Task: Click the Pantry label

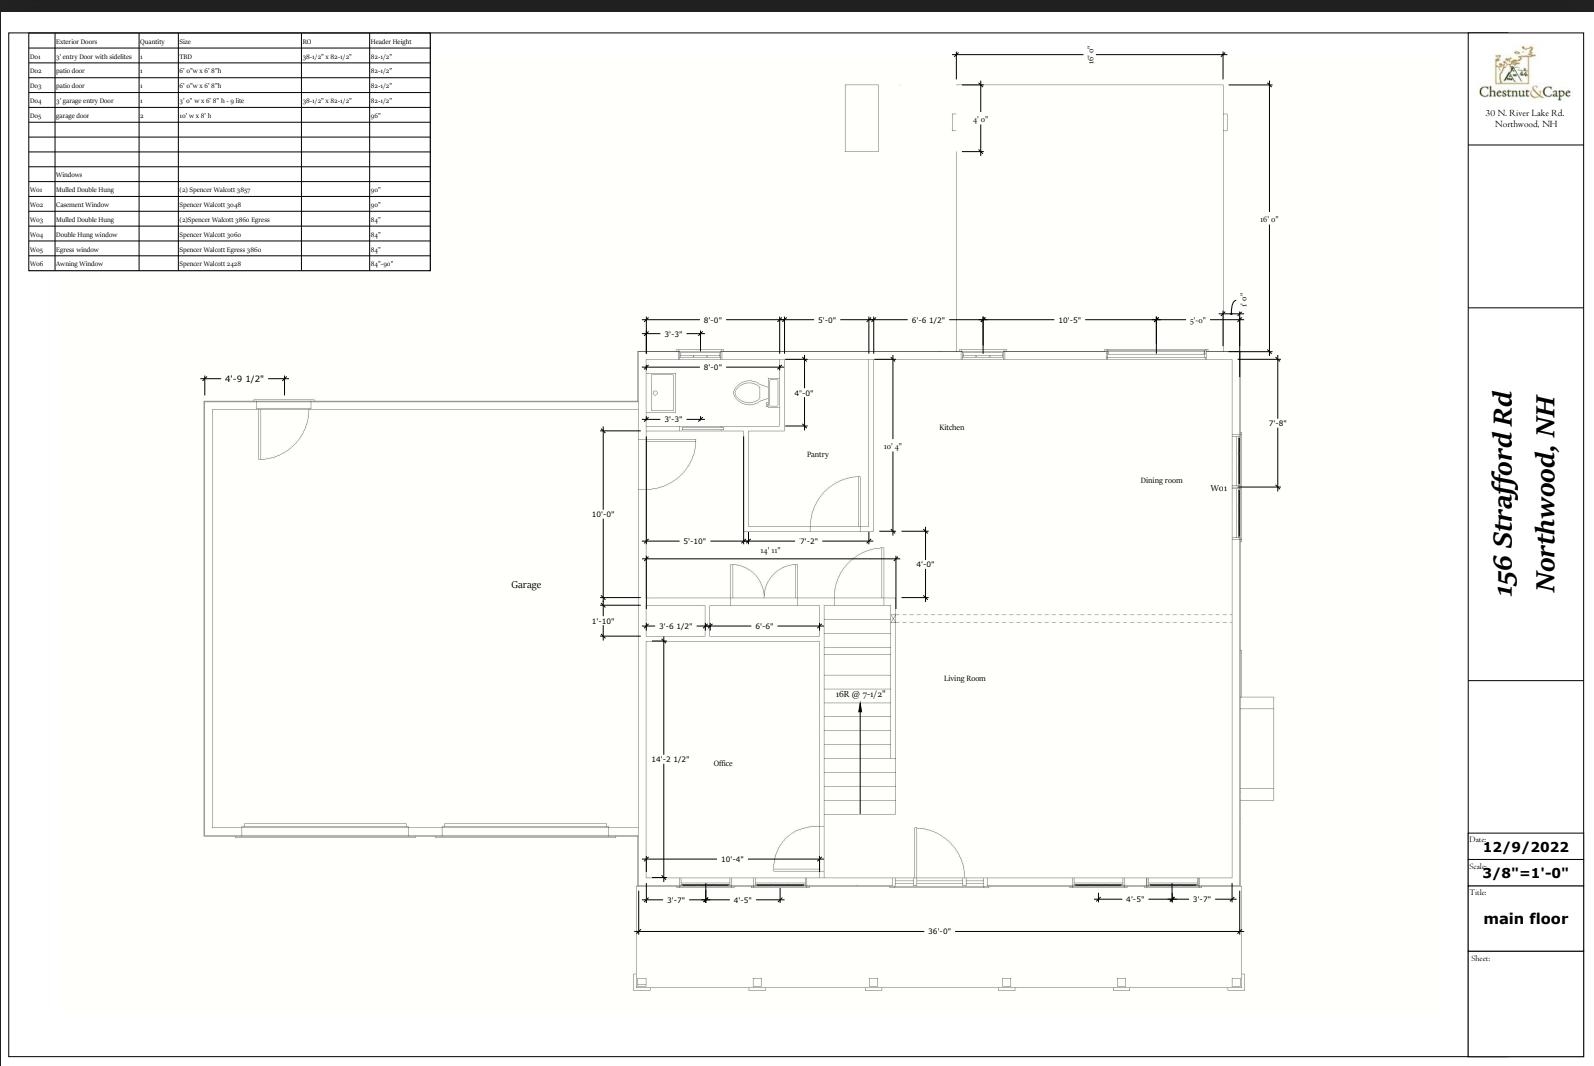Action: click(818, 454)
